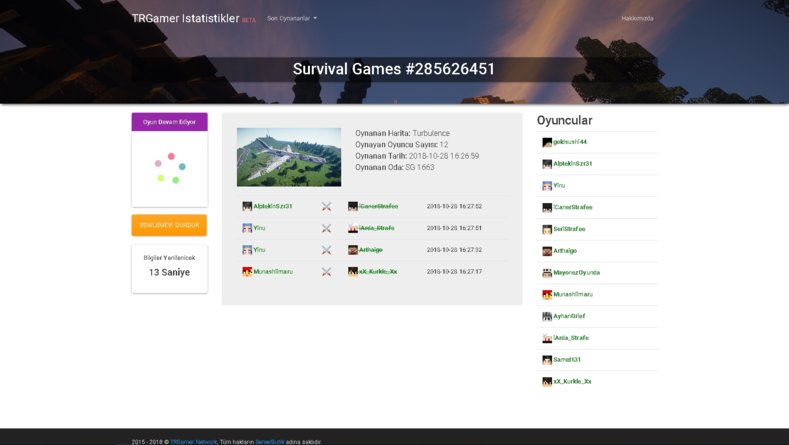Click struck-out !CanerStrafee avatar in kill feed

[x=353, y=206]
